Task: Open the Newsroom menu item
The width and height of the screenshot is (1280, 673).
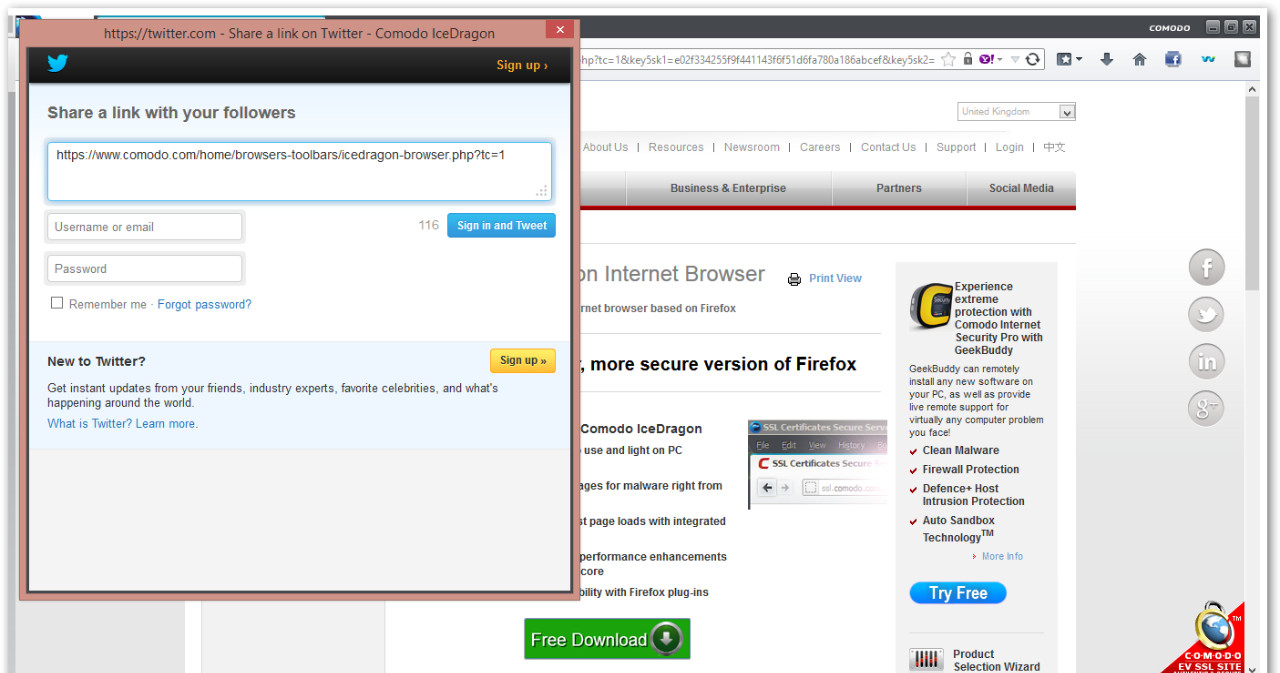Action: click(751, 147)
